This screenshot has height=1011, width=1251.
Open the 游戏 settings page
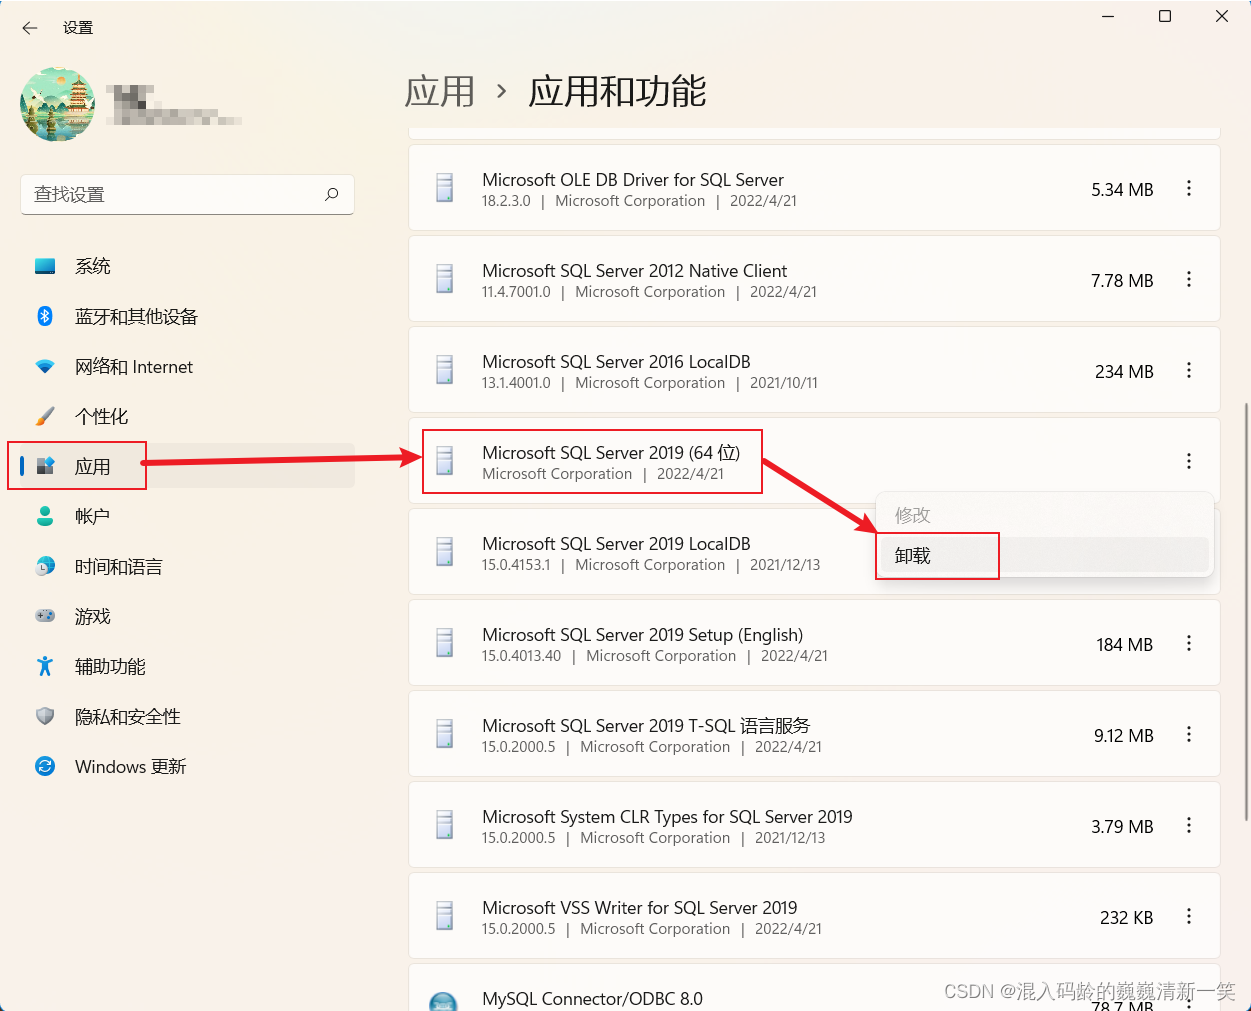click(188, 616)
